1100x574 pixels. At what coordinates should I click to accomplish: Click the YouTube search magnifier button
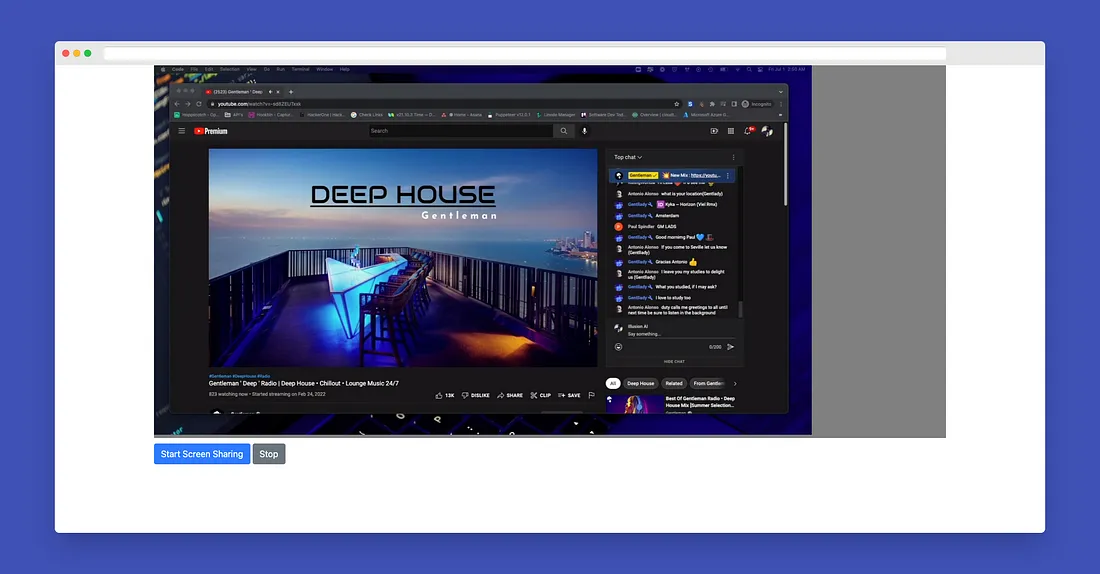click(564, 131)
